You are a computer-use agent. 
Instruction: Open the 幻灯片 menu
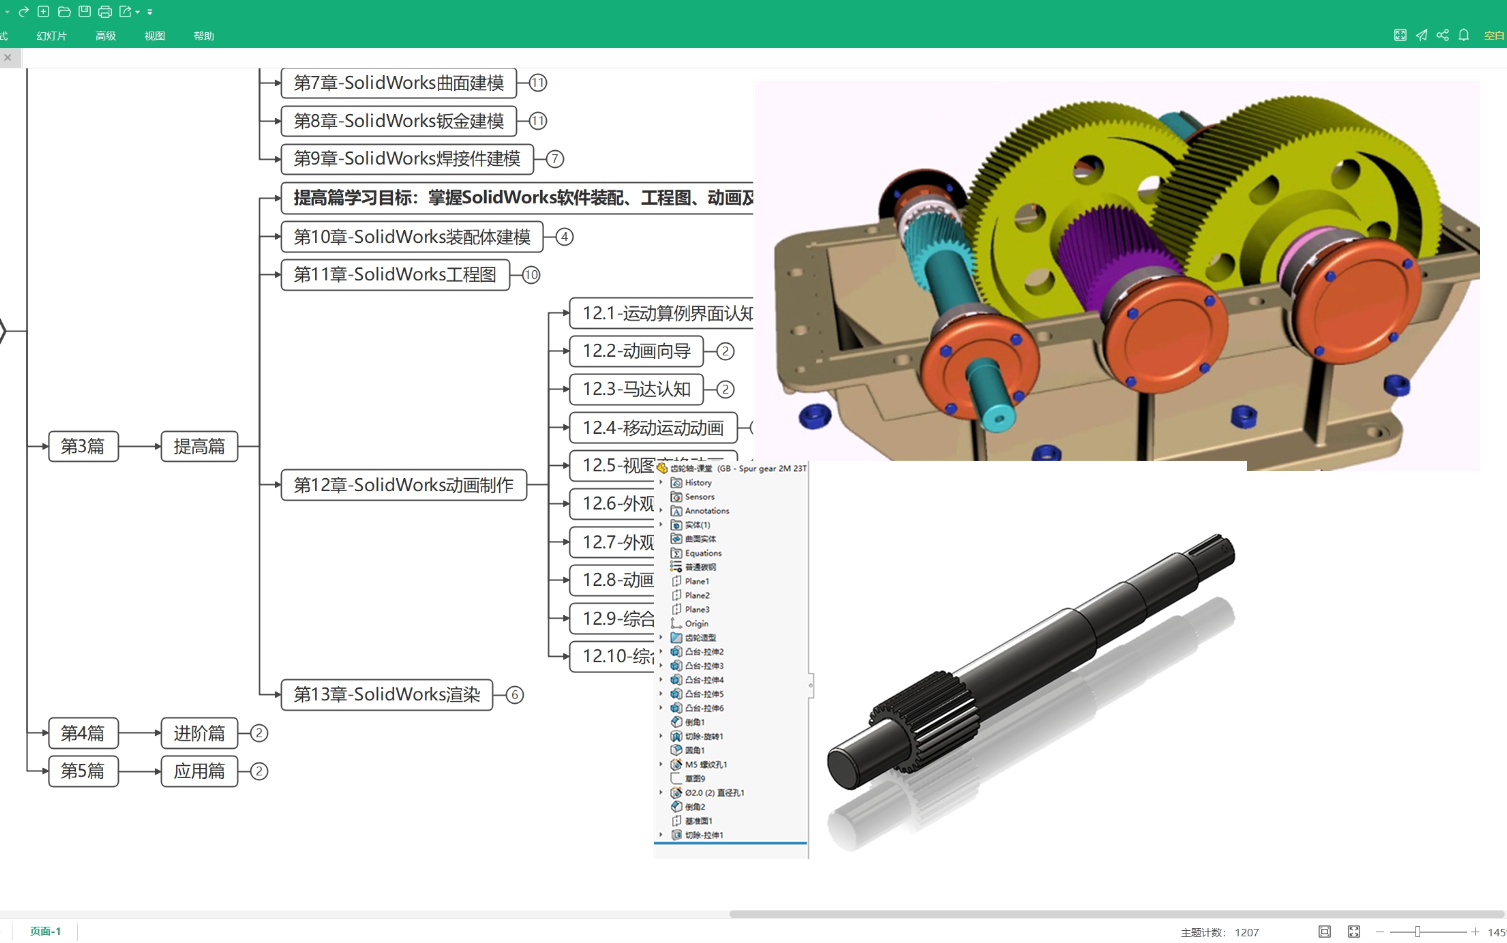[x=51, y=36]
